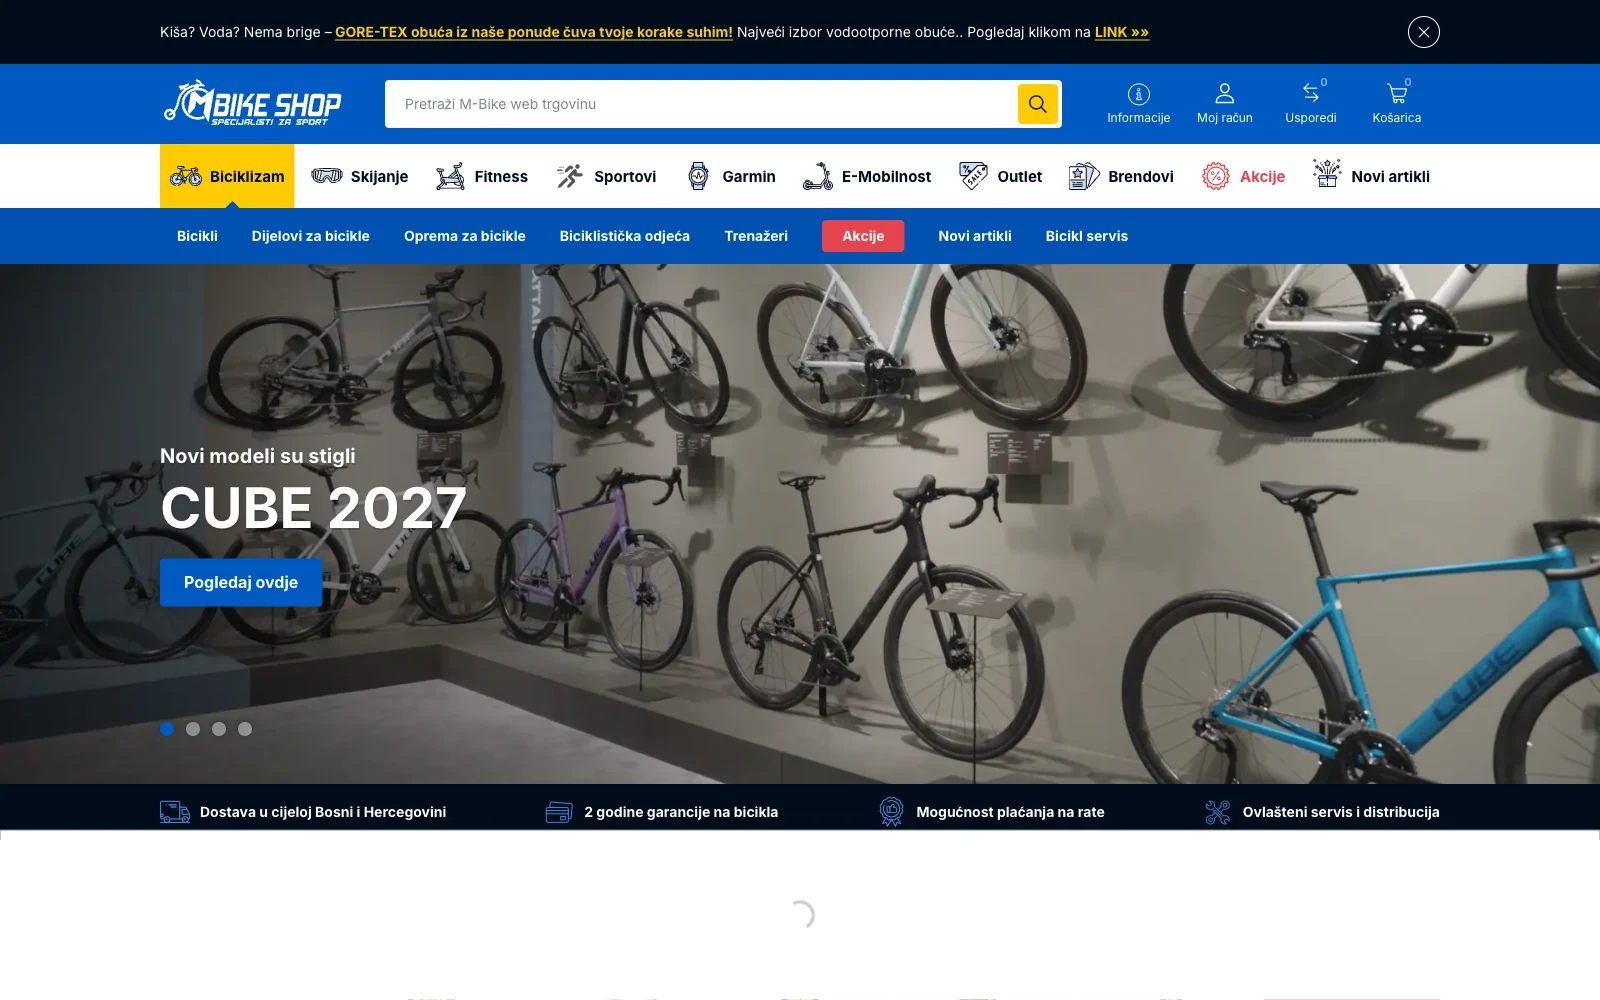Click the Pogledaj ovdje button
This screenshot has width=1600, height=1000.
[241, 582]
